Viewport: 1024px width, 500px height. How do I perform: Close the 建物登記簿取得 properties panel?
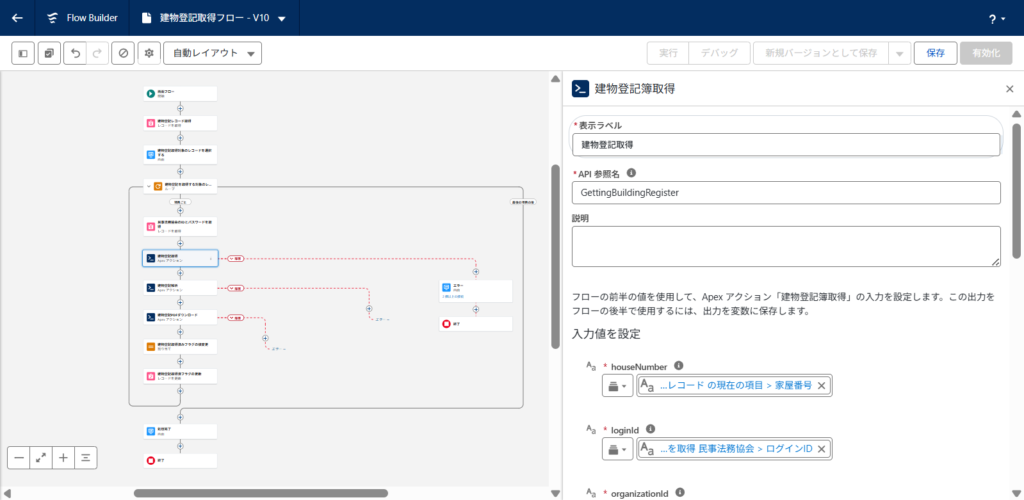[1010, 89]
